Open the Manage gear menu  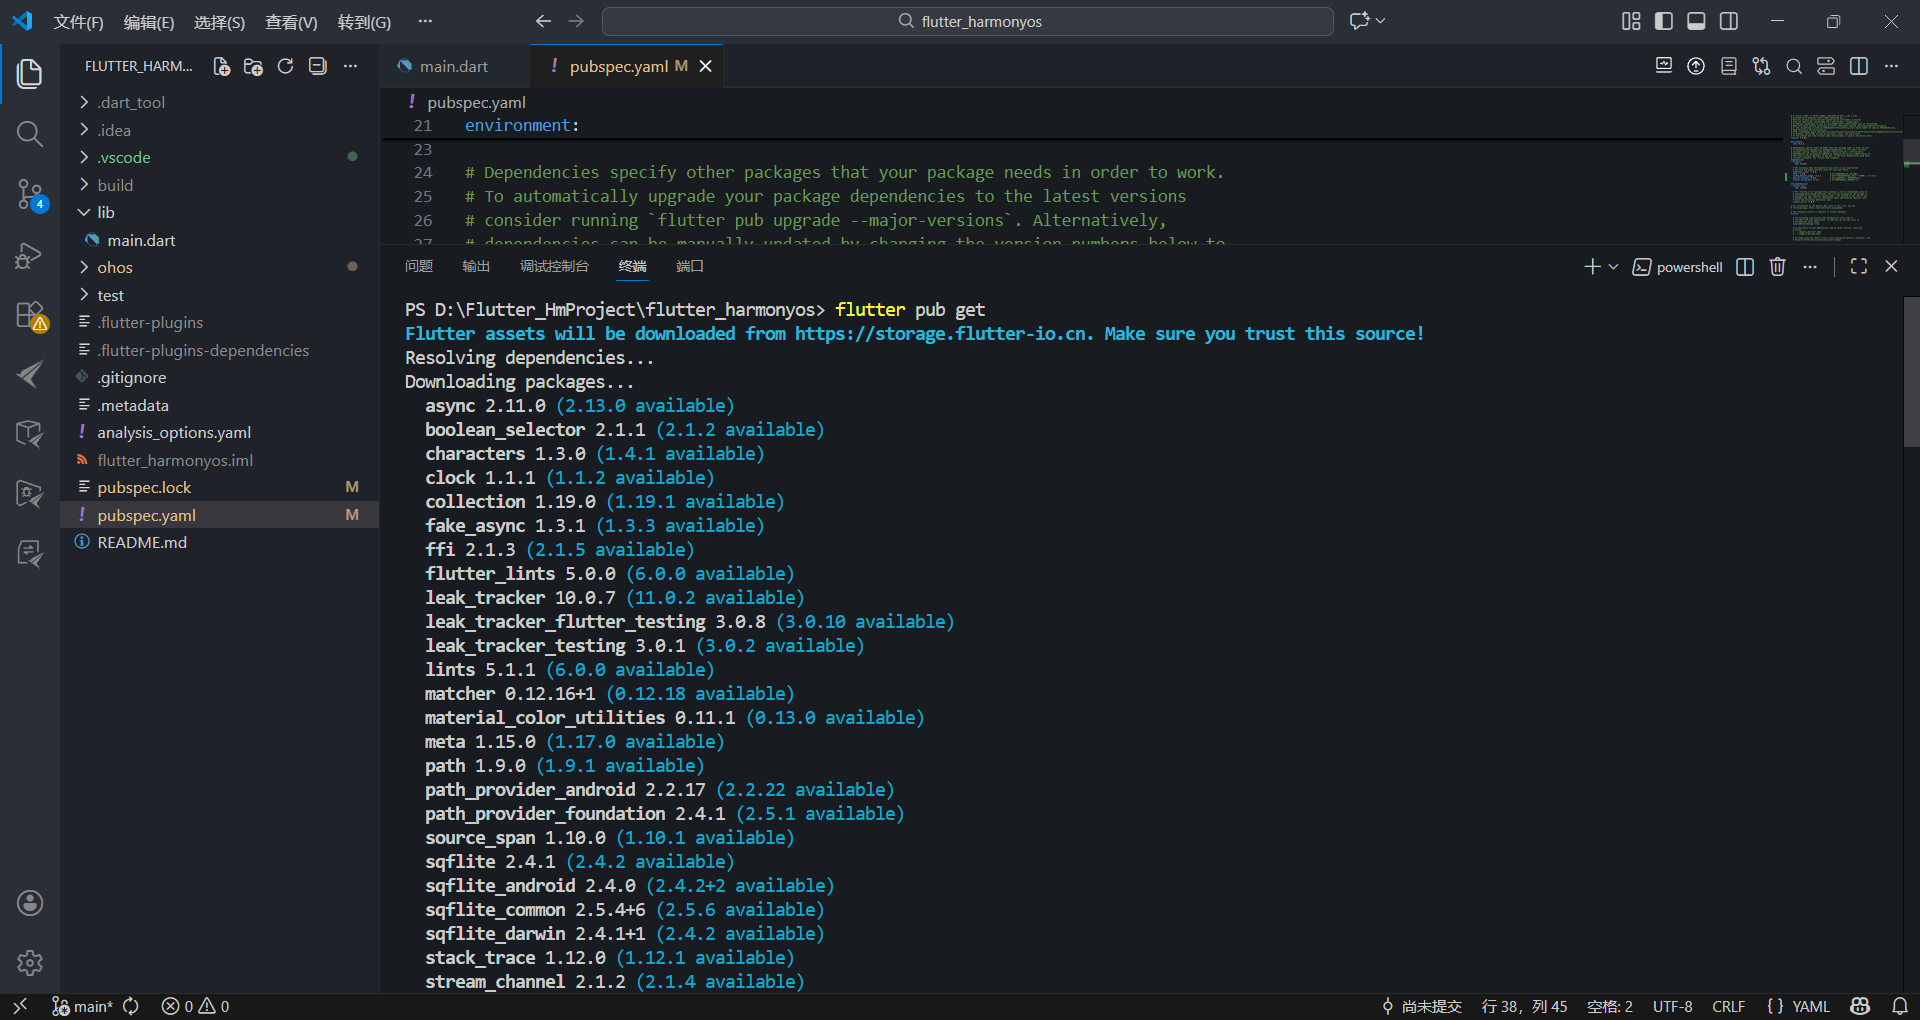pyautogui.click(x=30, y=963)
